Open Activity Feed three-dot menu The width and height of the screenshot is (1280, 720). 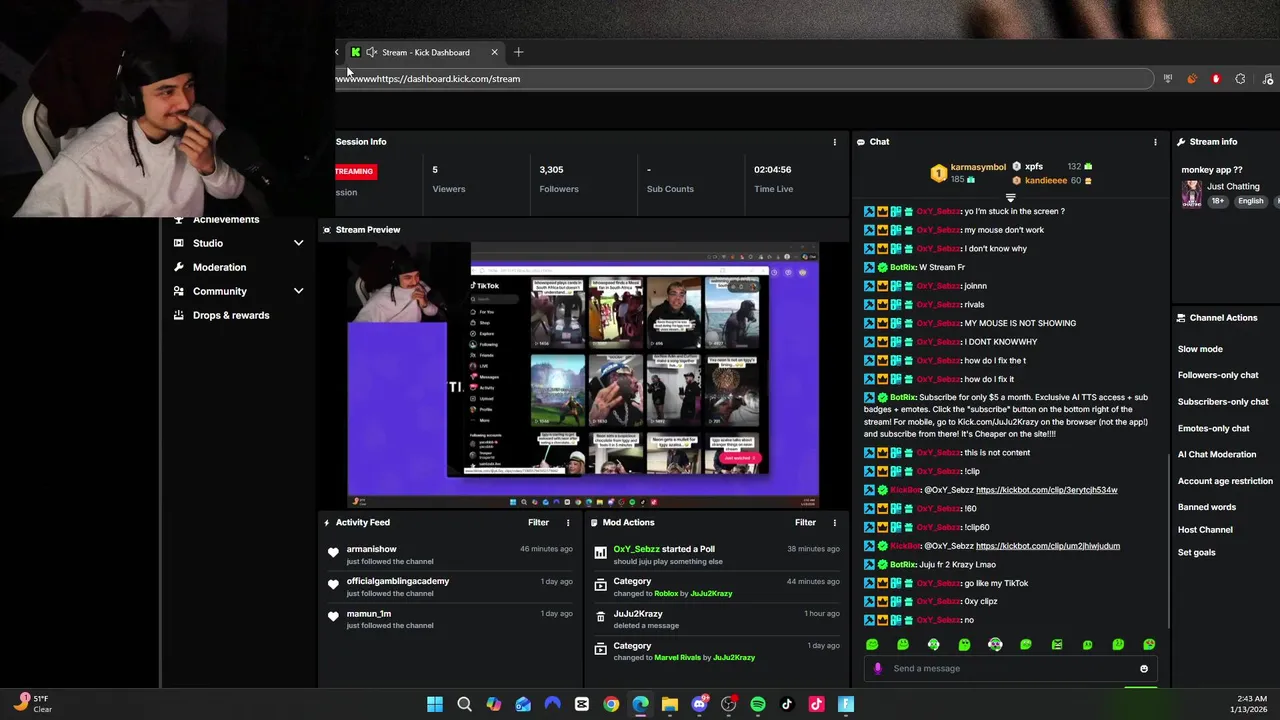tap(568, 522)
